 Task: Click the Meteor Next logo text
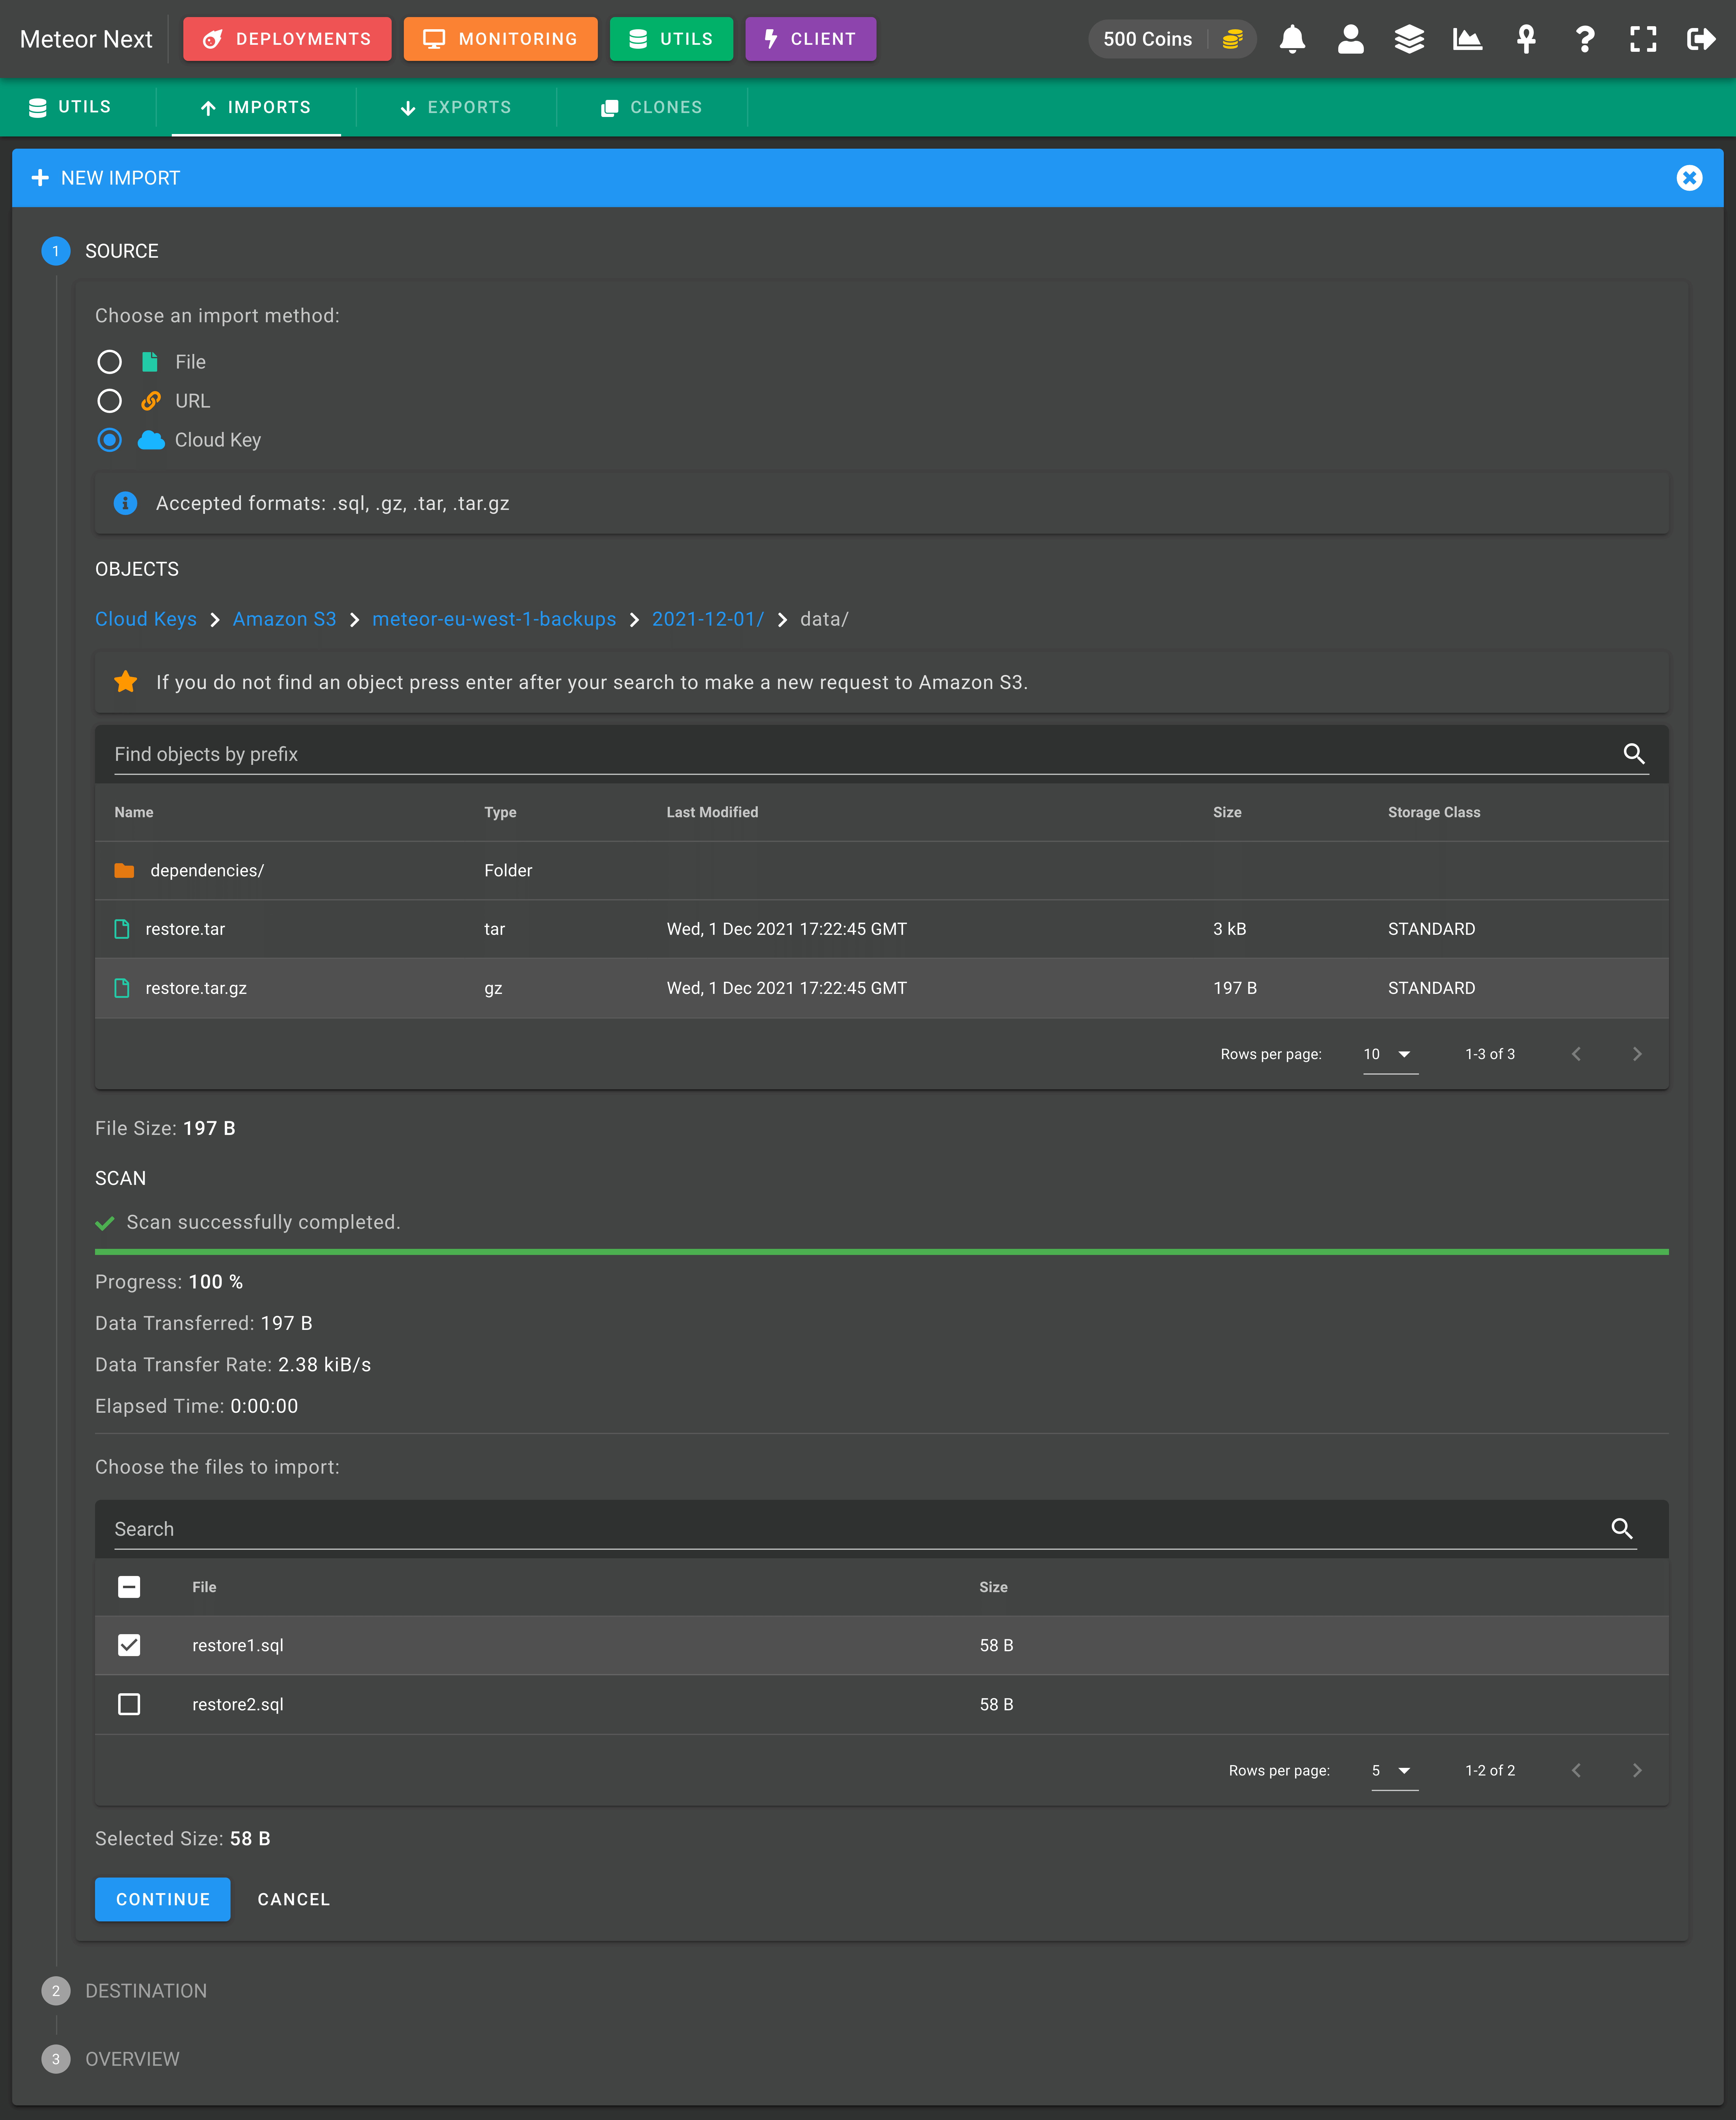coord(86,39)
